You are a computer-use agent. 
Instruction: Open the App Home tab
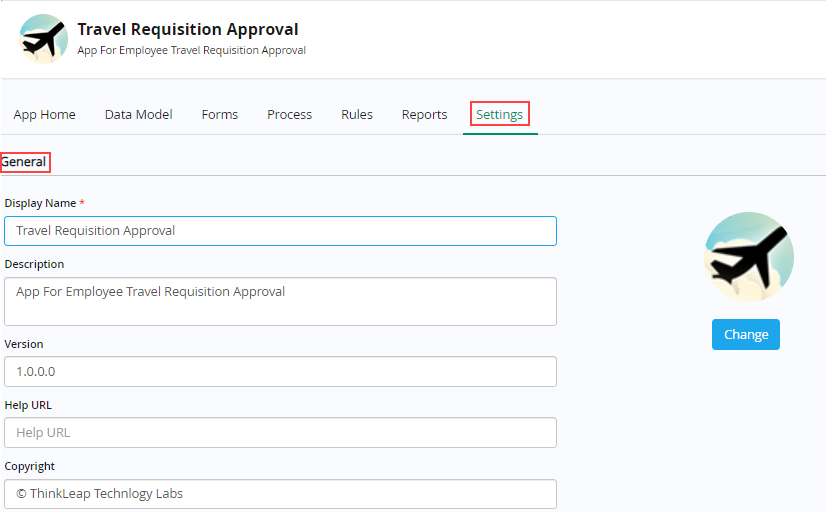point(44,114)
